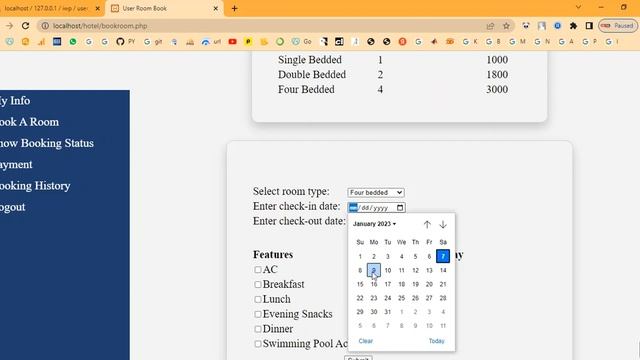Tick the Breakfast checkbox
This screenshot has height=360, width=640.
pyautogui.click(x=258, y=284)
